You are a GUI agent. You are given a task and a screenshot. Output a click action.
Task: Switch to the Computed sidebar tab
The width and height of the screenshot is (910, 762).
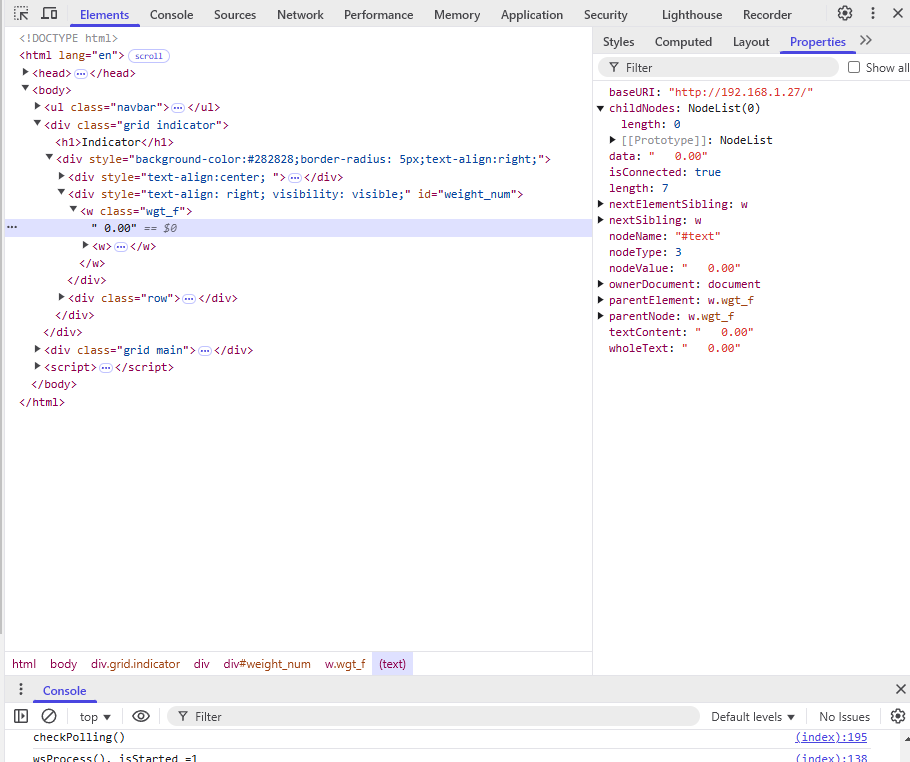(x=683, y=42)
